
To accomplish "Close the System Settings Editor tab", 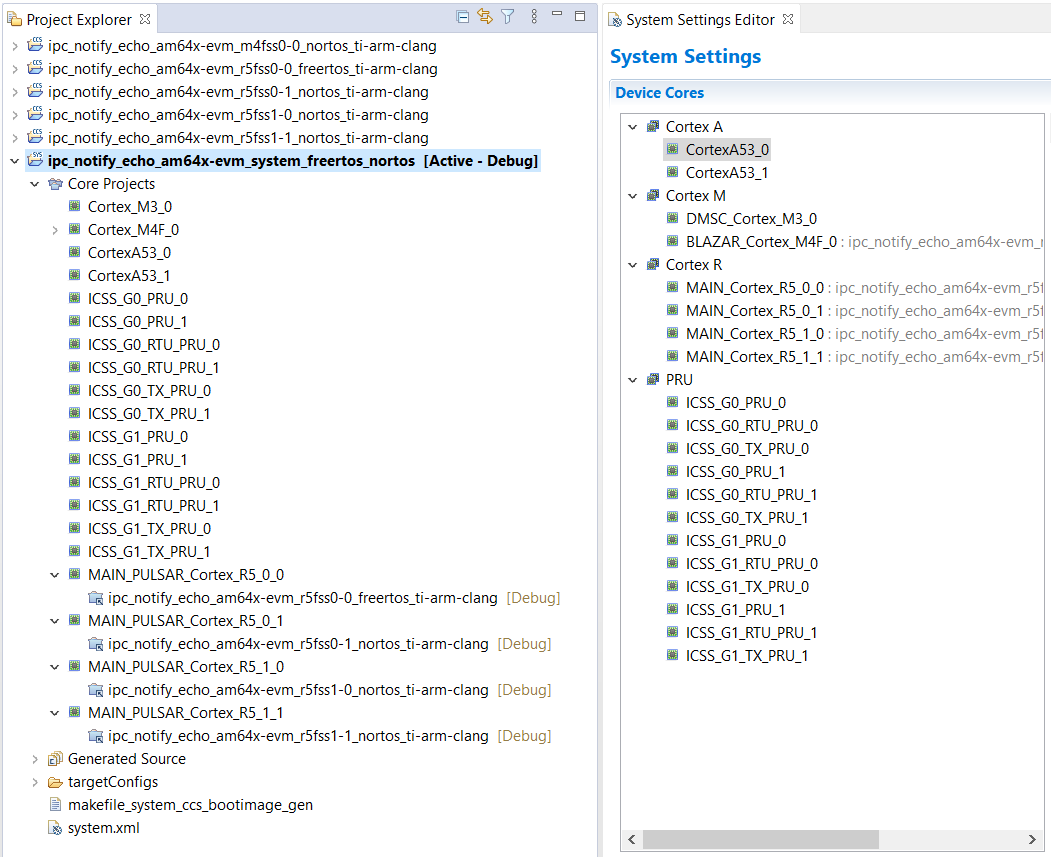I will [788, 19].
